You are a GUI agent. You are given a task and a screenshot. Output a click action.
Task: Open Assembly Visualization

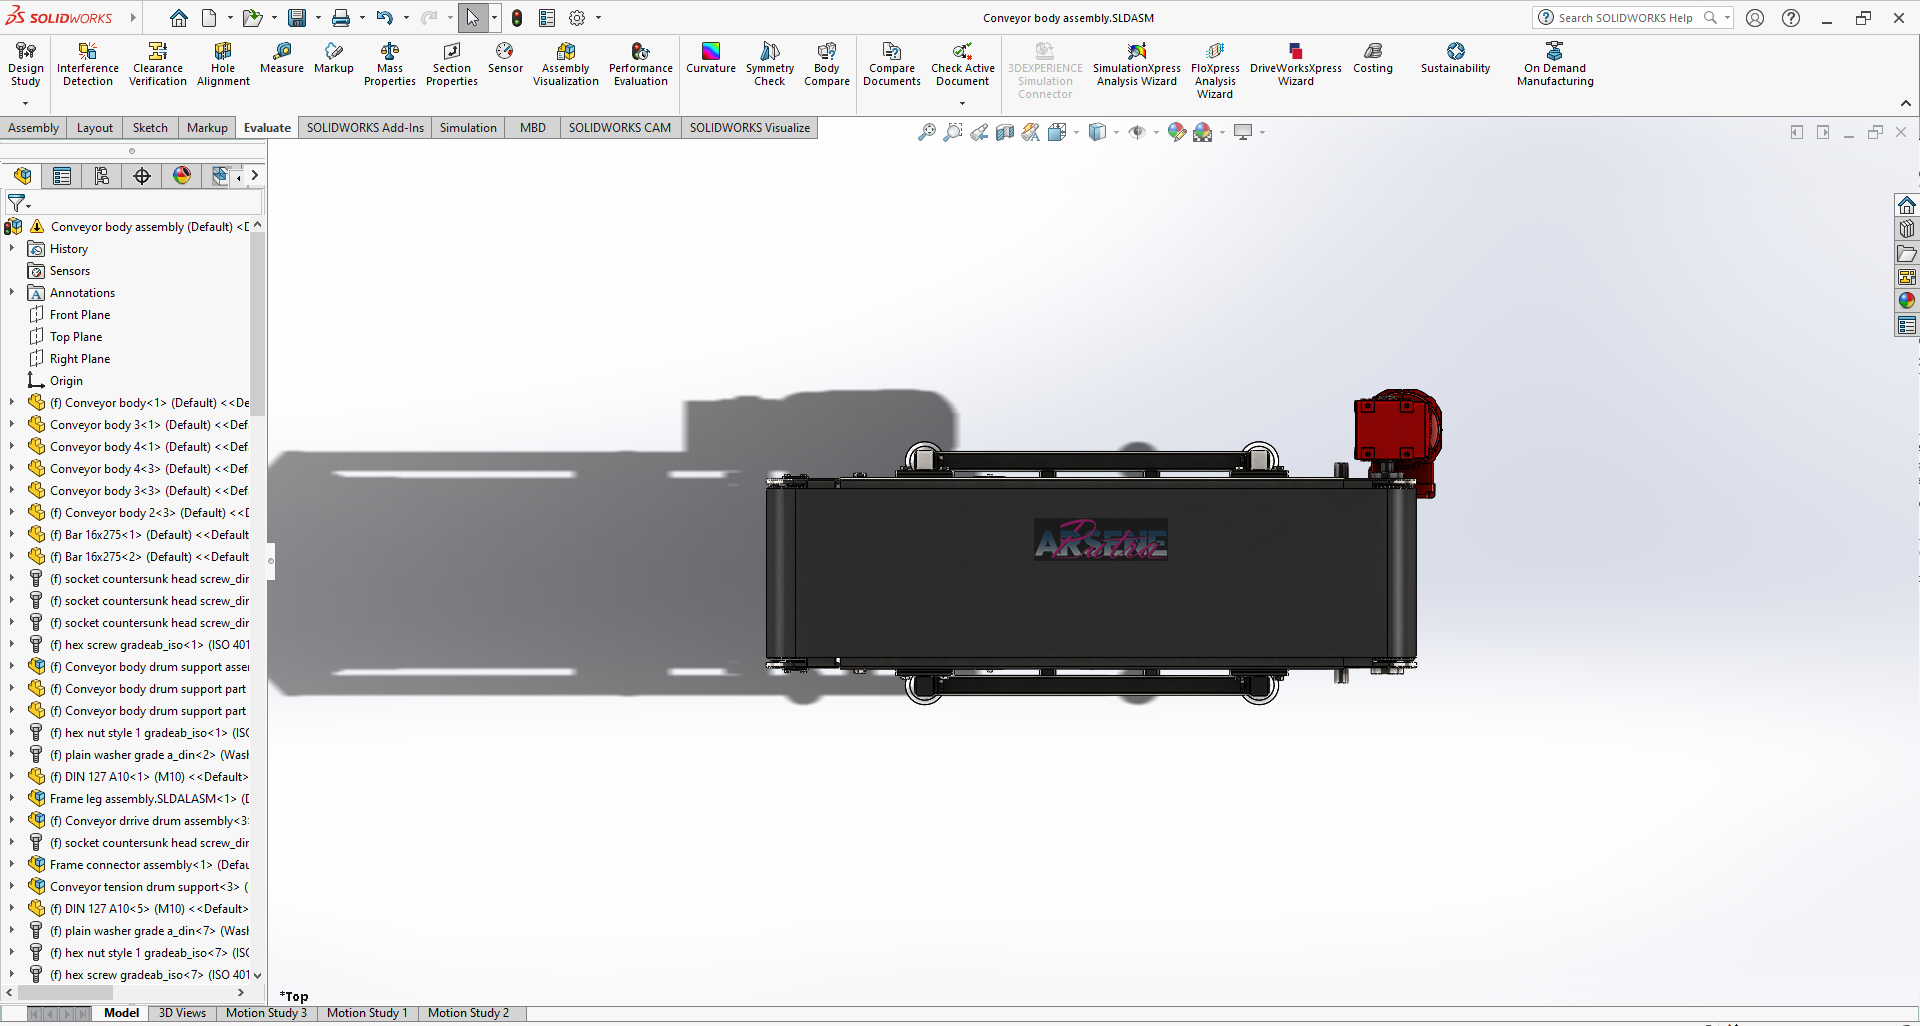point(566,64)
